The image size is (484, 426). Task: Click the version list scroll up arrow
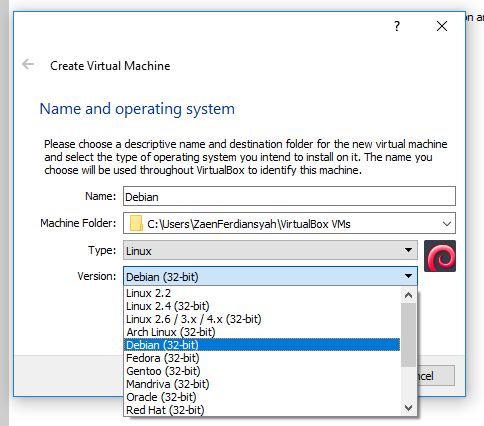pyautogui.click(x=408, y=295)
